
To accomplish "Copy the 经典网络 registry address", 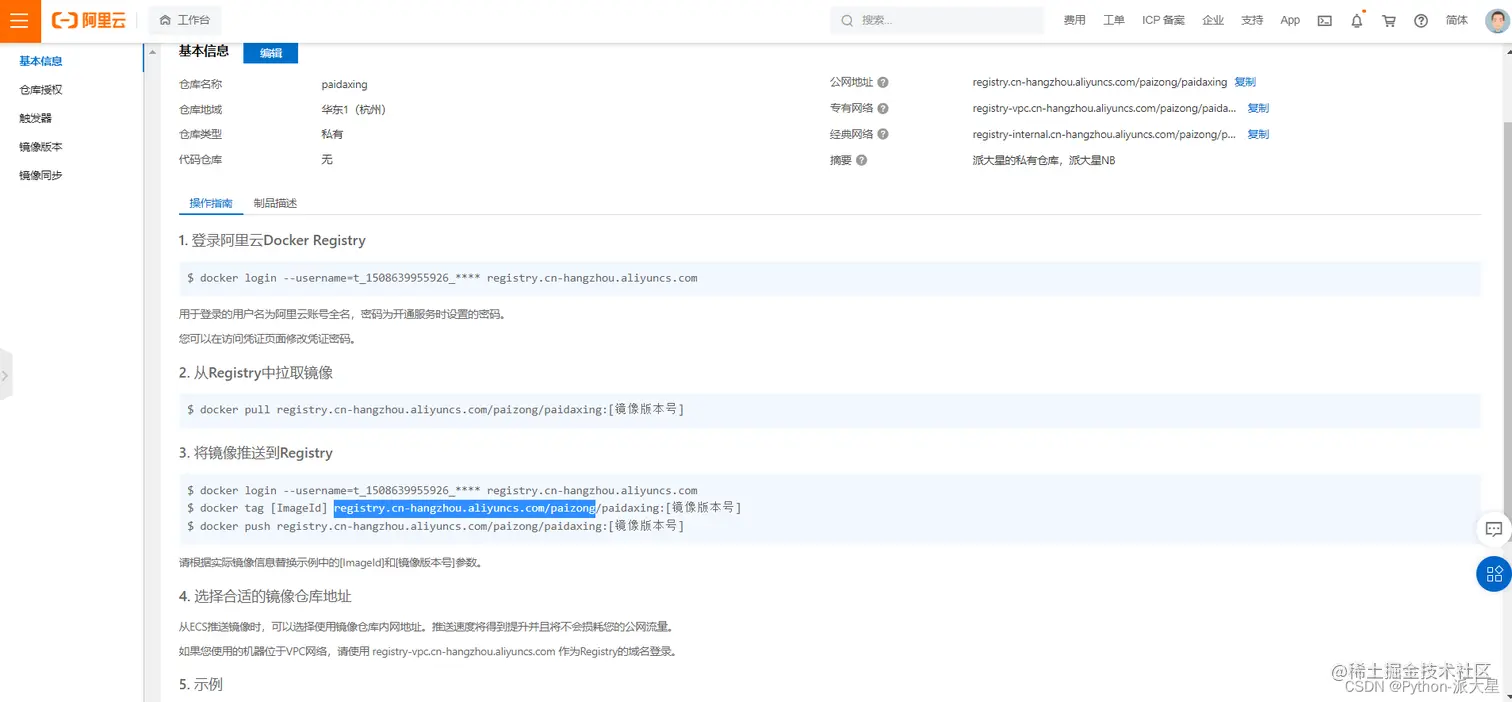I will 1258,134.
